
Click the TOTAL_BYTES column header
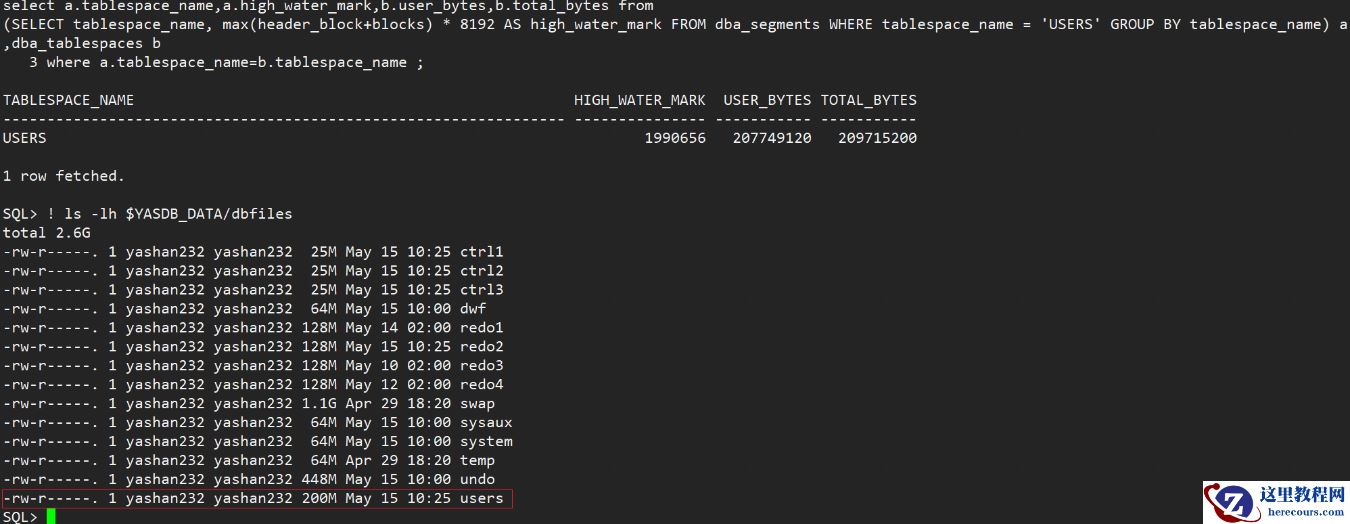click(x=868, y=100)
